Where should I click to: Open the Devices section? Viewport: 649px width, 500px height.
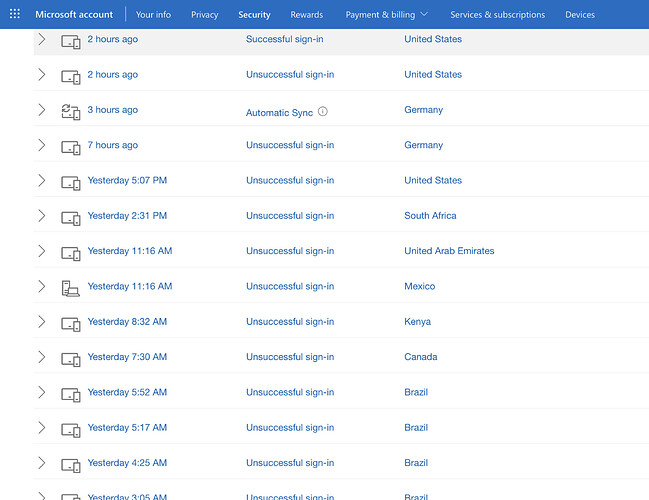pyautogui.click(x=580, y=14)
